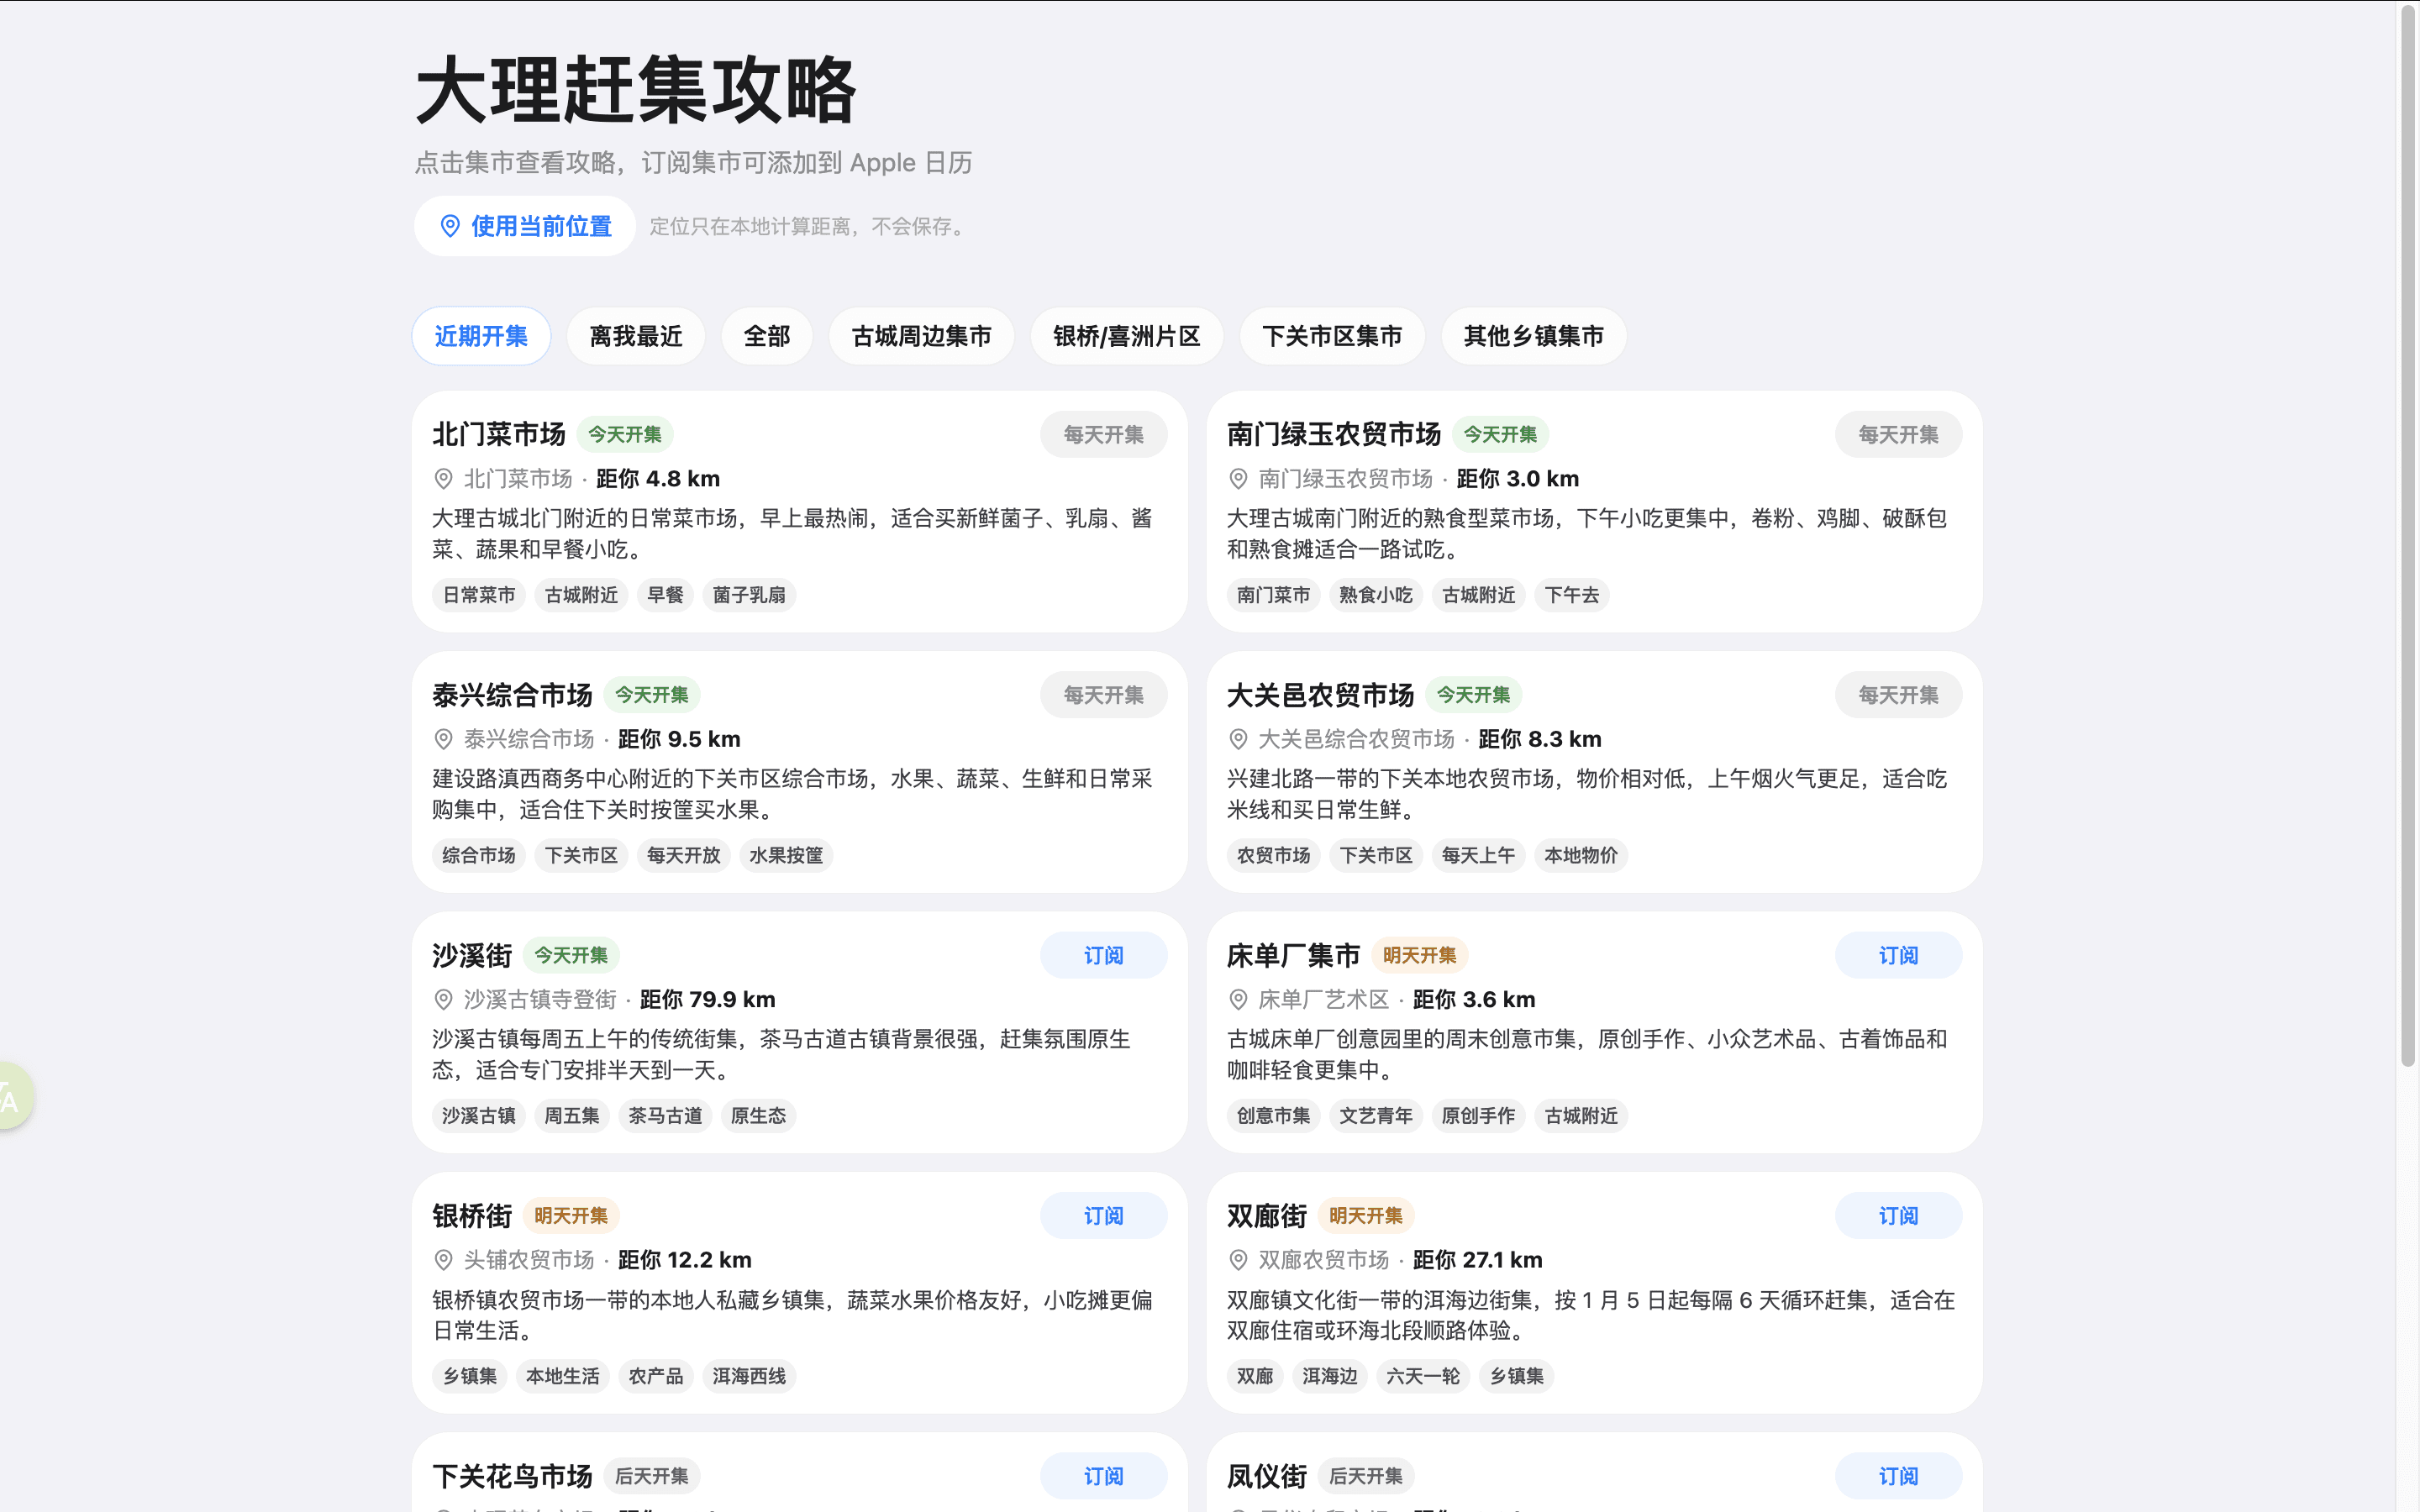Click the 菌子乳扇 tag

pyautogui.click(x=749, y=595)
